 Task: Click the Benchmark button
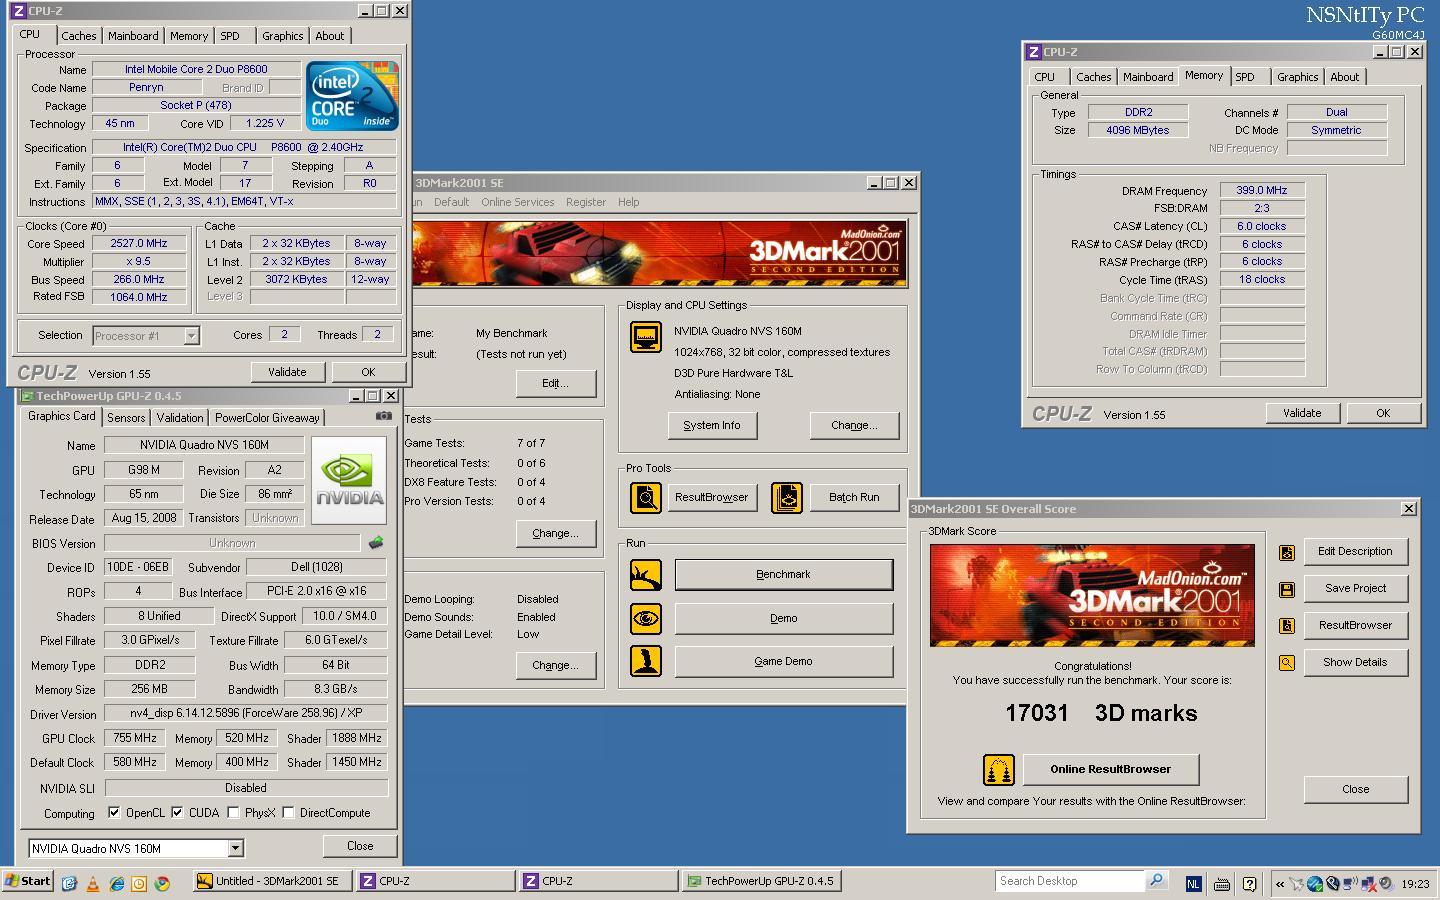(x=784, y=575)
